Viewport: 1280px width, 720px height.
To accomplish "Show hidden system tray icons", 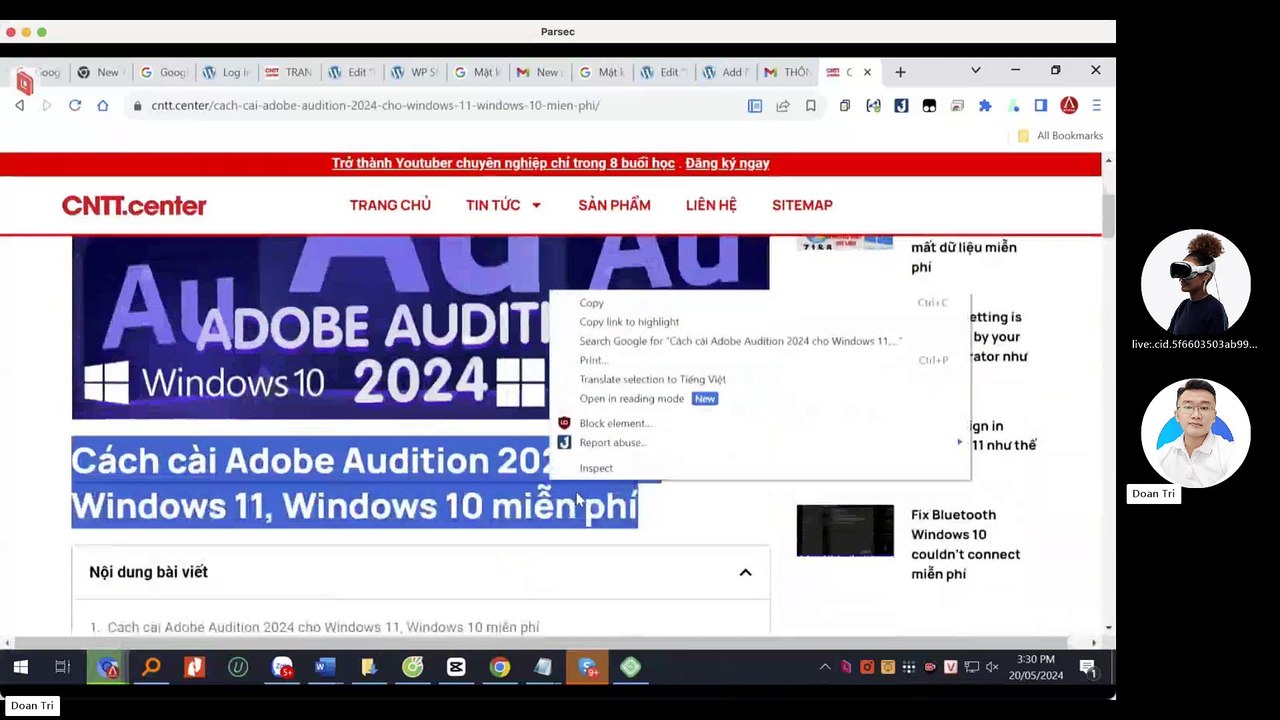I will 825,667.
